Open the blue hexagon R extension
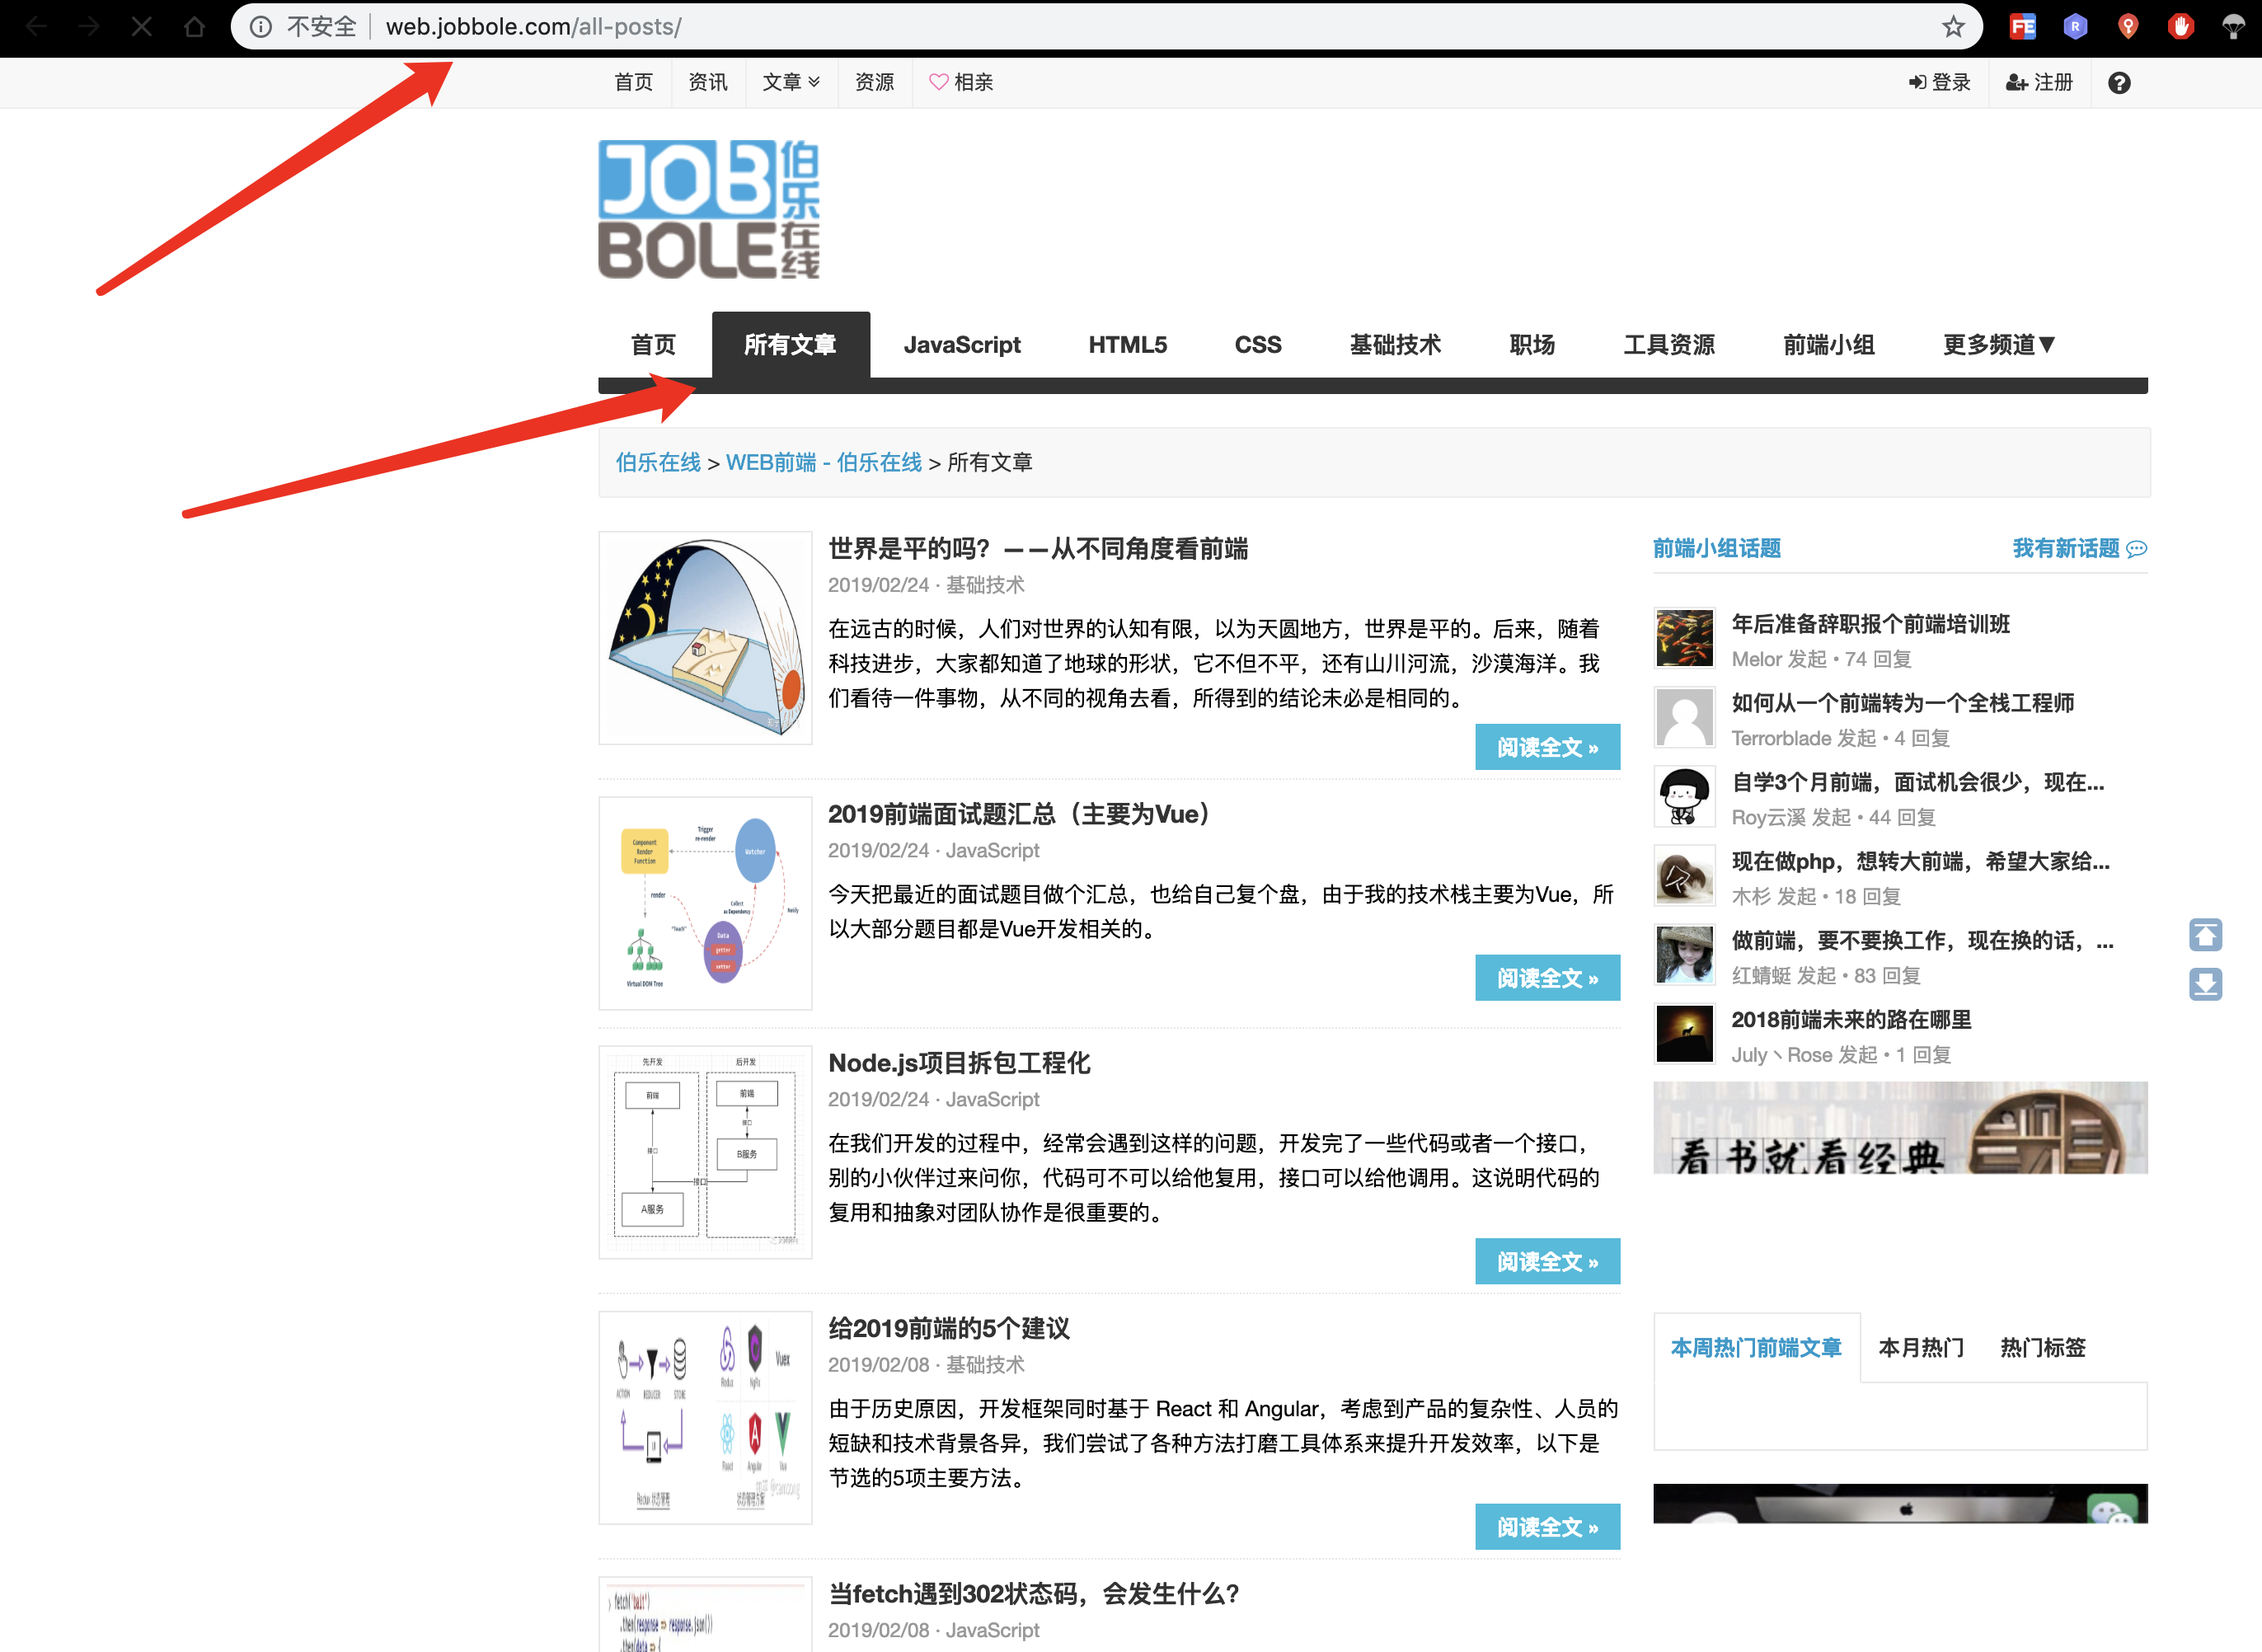 pos(2075,27)
